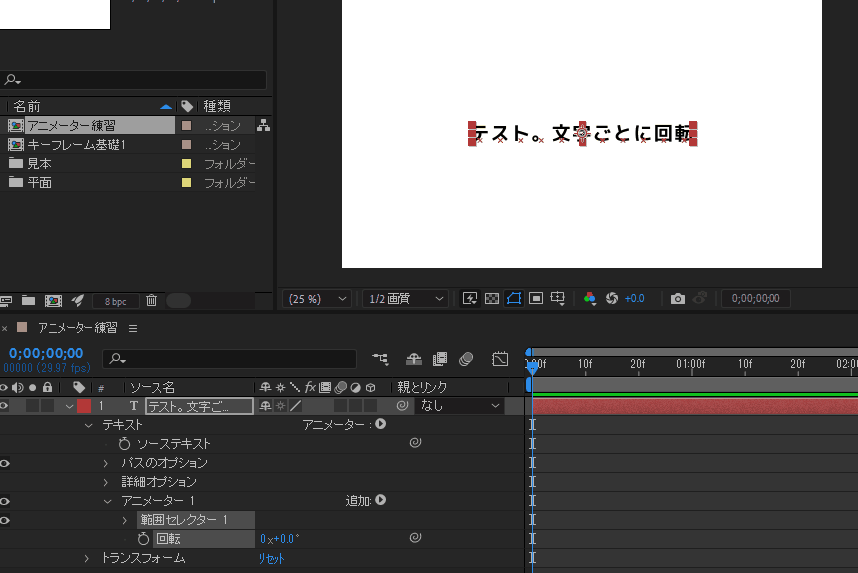The width and height of the screenshot is (858, 573).
Task: Create a new composition from project panel
Action: [x=53, y=300]
